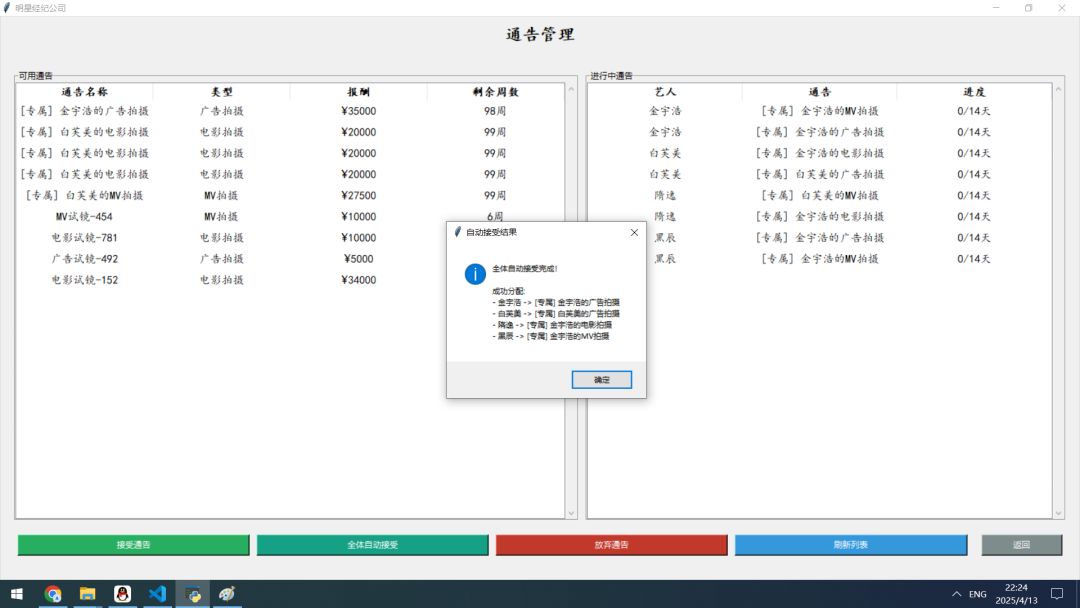Click the '6周' remaining weeks cell
The image size is (1080, 608).
[x=495, y=216]
